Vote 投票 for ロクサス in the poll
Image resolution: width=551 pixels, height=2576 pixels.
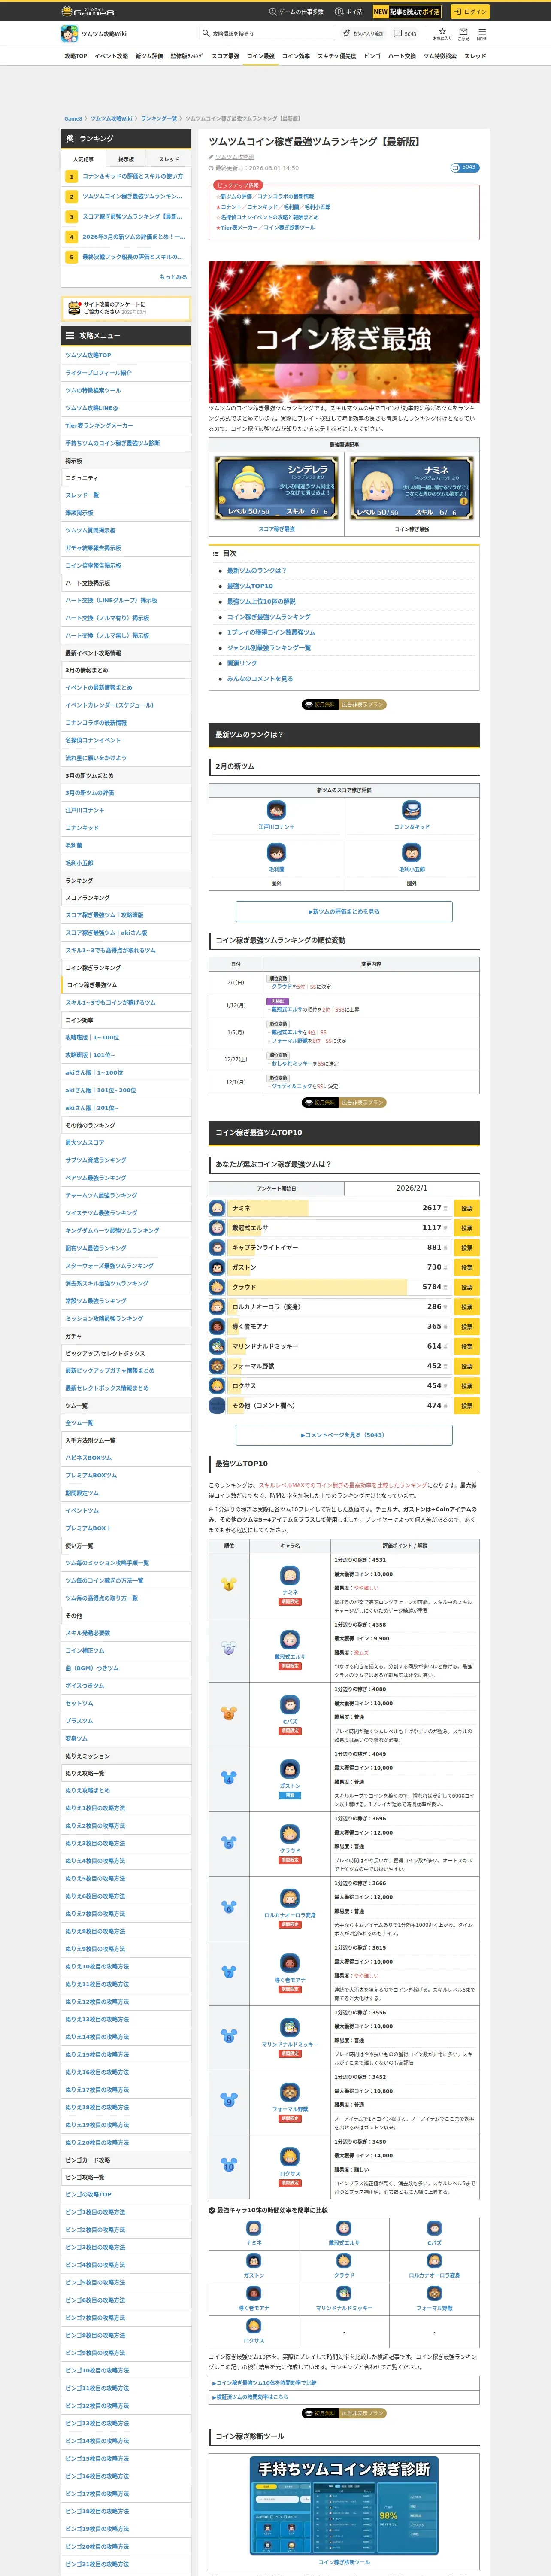(466, 1386)
